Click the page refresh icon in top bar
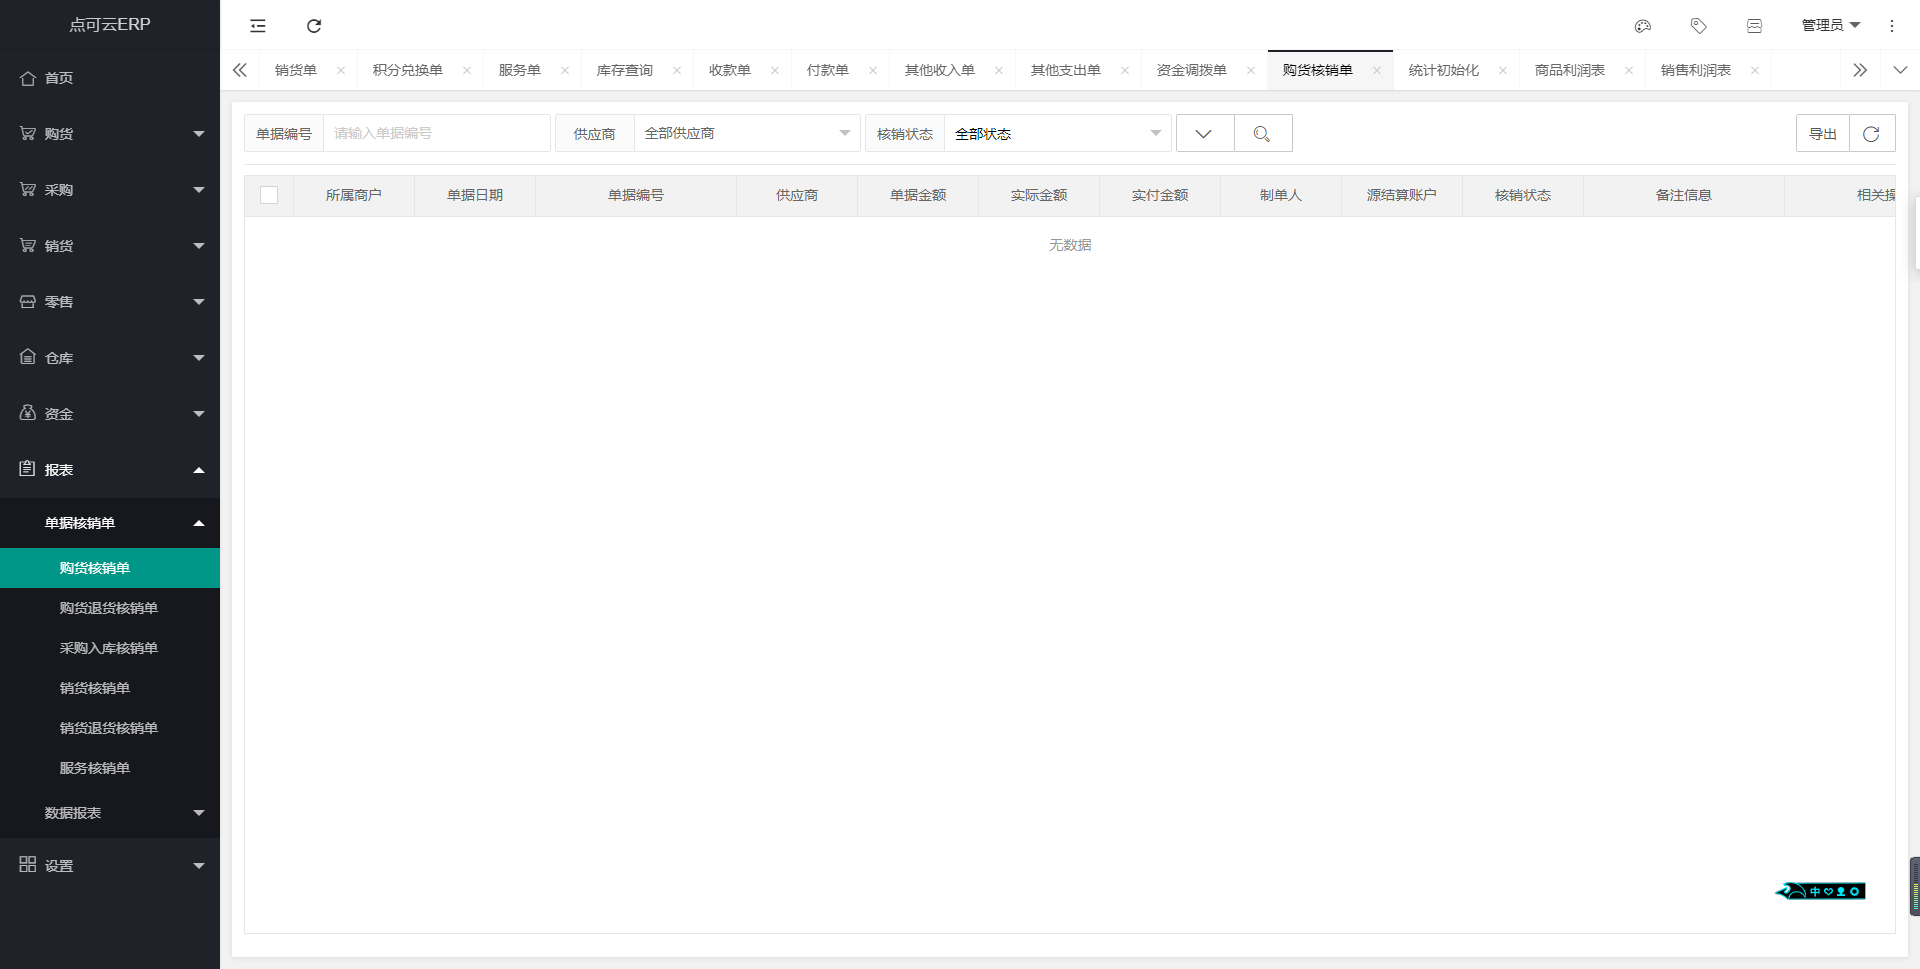 314,26
